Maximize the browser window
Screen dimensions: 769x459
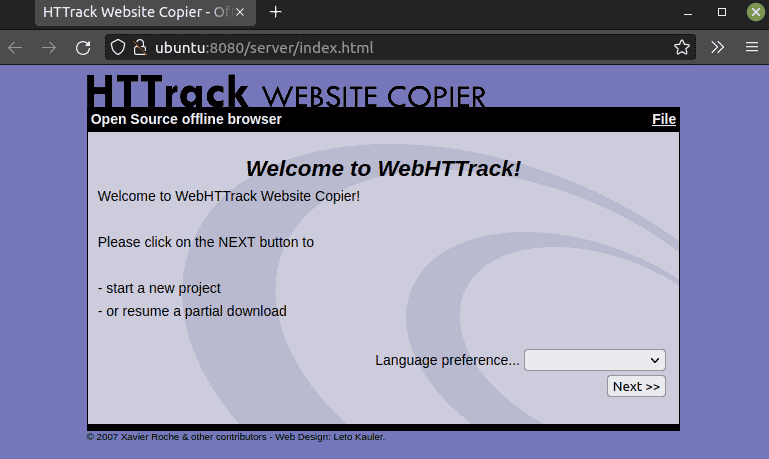coord(722,12)
